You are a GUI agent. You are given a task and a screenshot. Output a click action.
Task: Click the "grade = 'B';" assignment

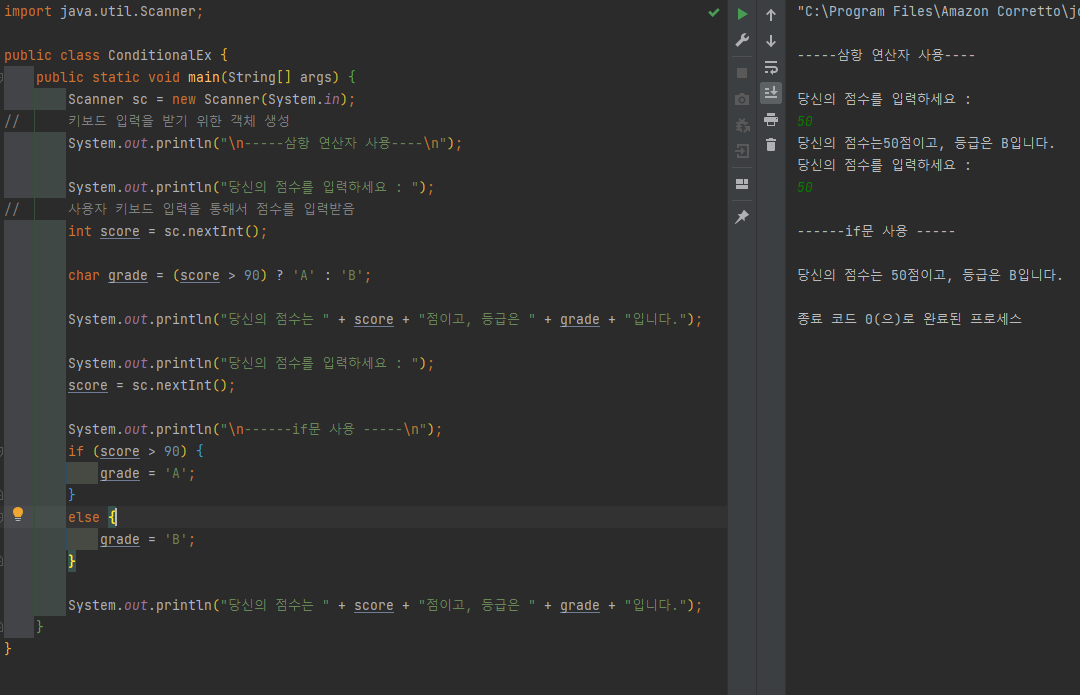click(x=147, y=539)
